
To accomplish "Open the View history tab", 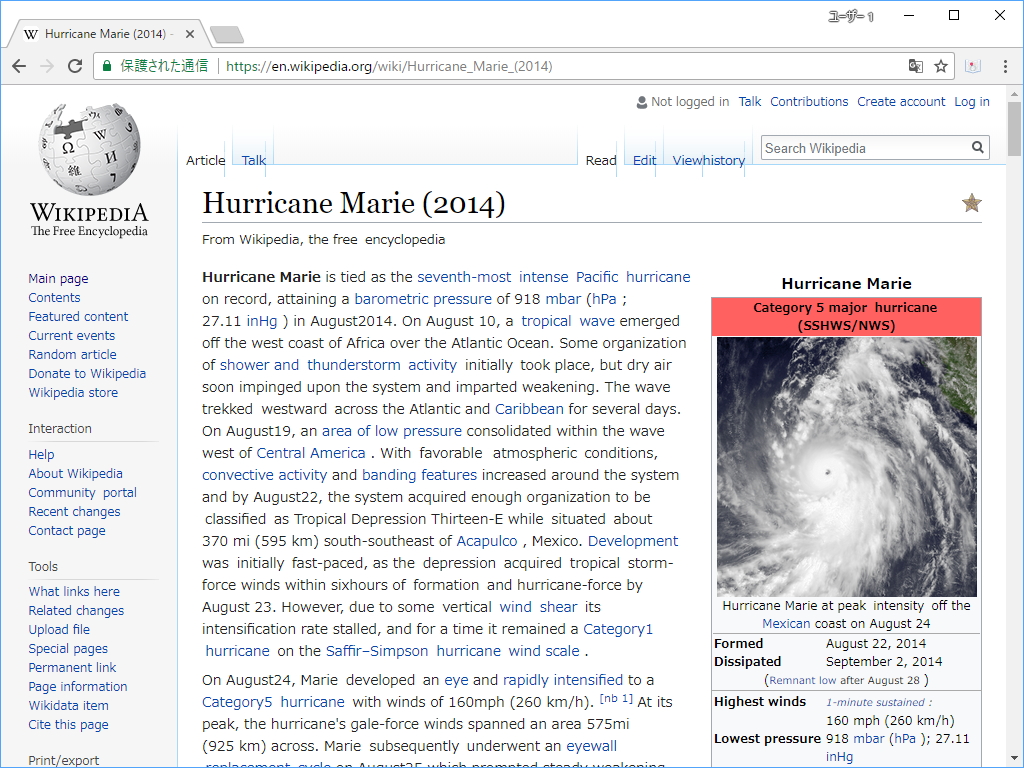I will point(708,160).
